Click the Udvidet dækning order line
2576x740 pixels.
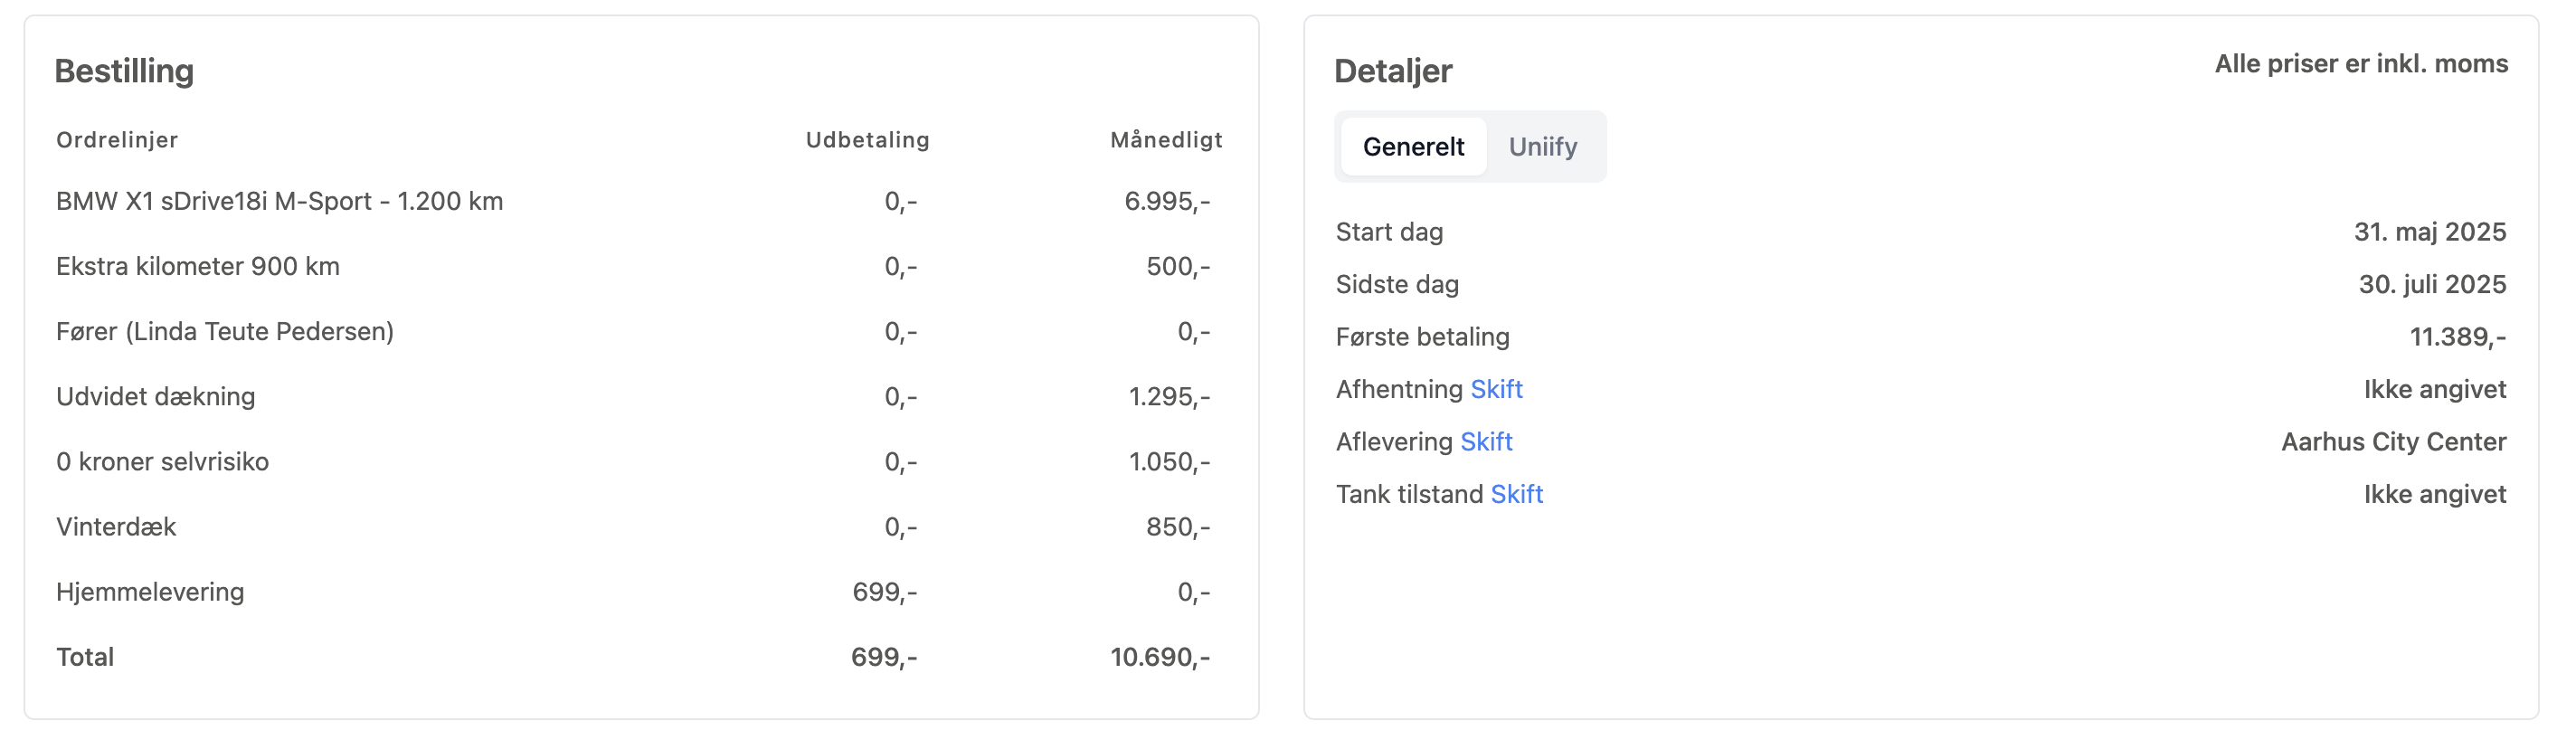156,397
